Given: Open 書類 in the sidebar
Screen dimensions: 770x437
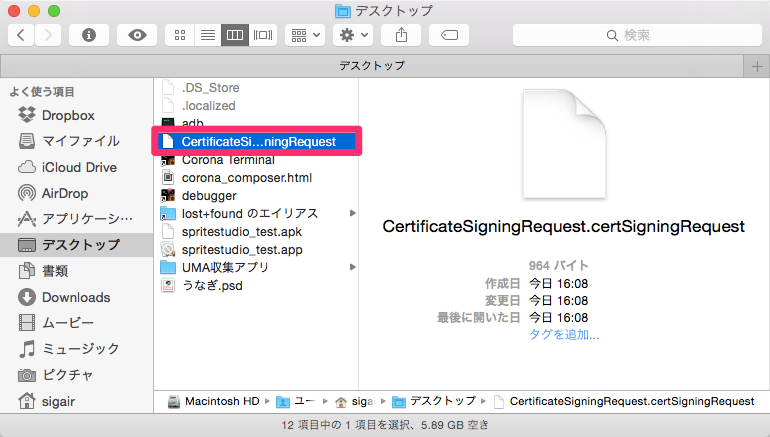Looking at the screenshot, I should click(55, 271).
